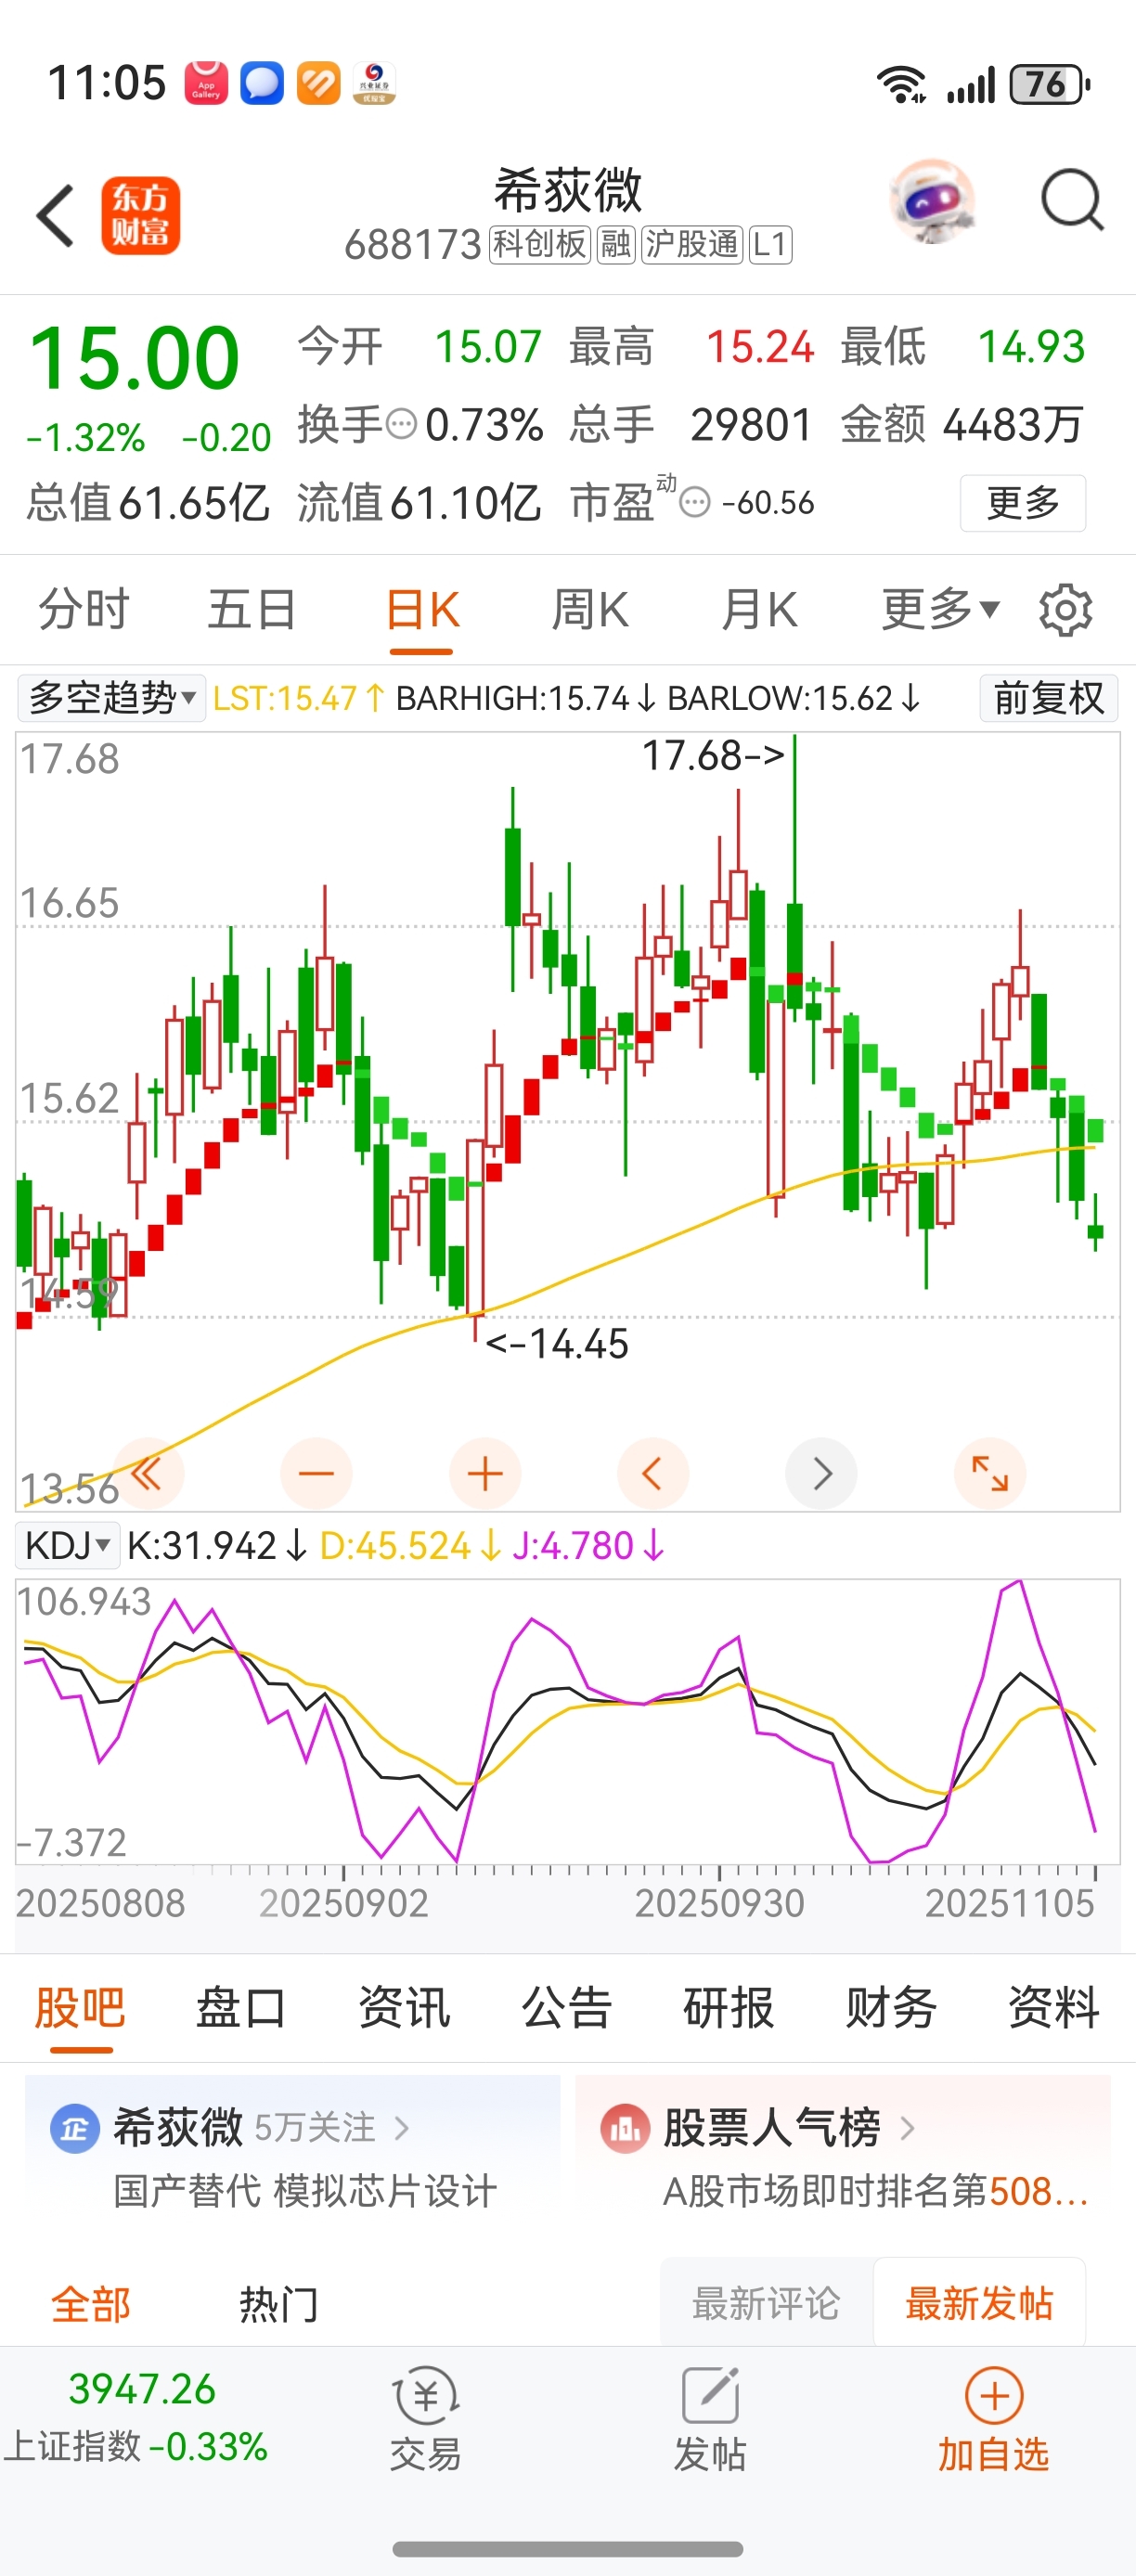
Task: Open 研报 tab
Action: tap(729, 2008)
